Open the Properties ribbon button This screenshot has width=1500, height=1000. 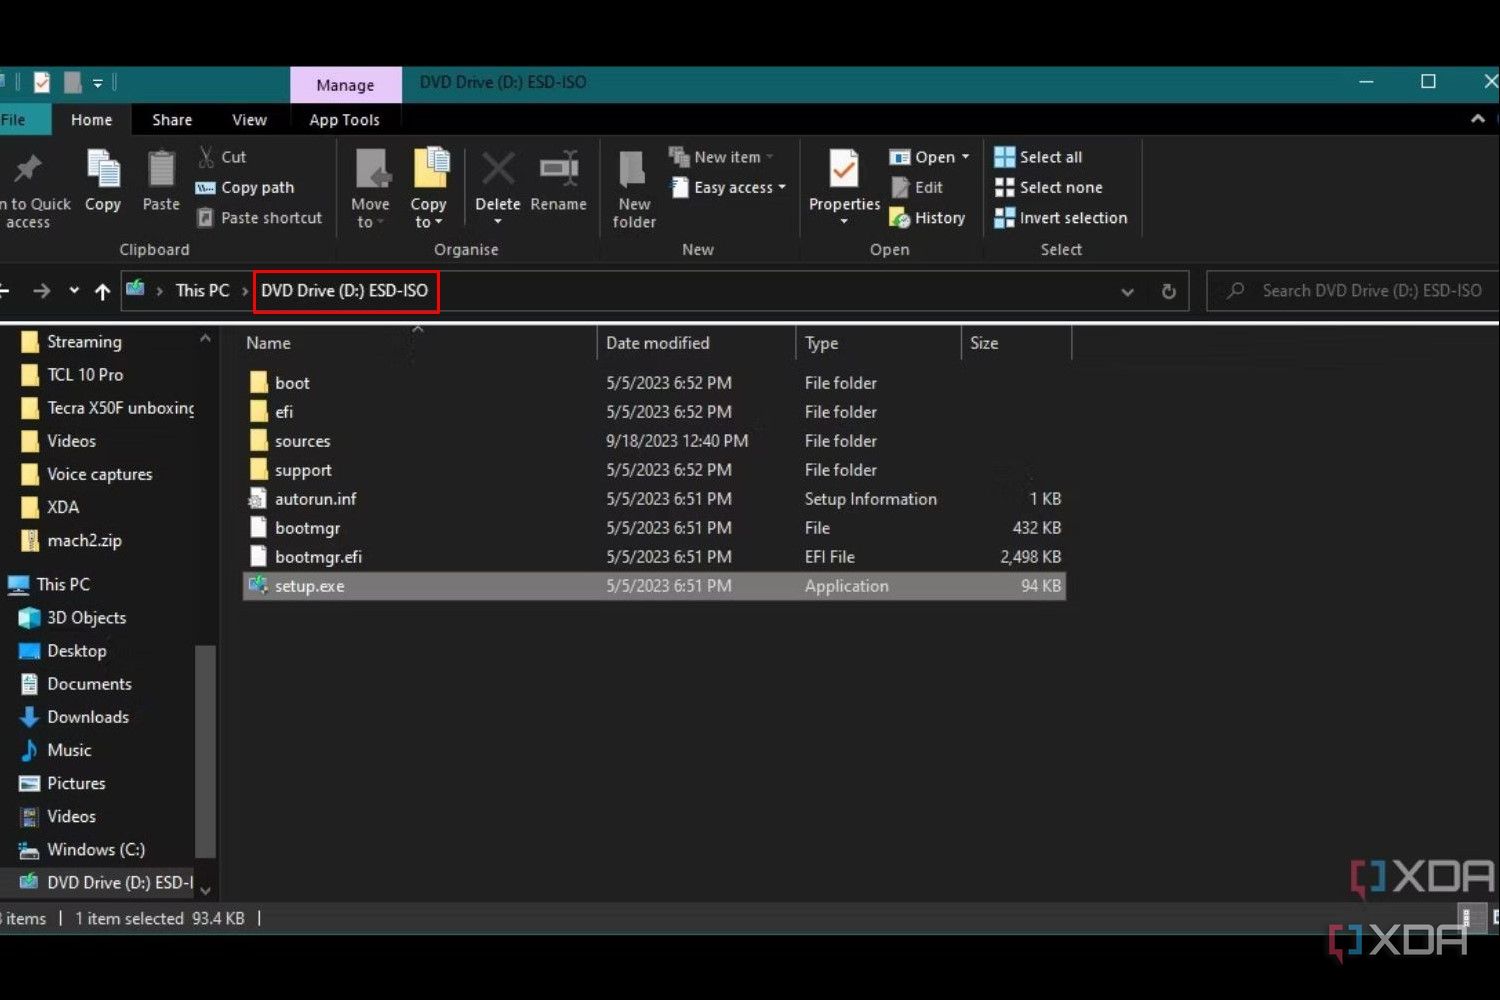click(844, 187)
